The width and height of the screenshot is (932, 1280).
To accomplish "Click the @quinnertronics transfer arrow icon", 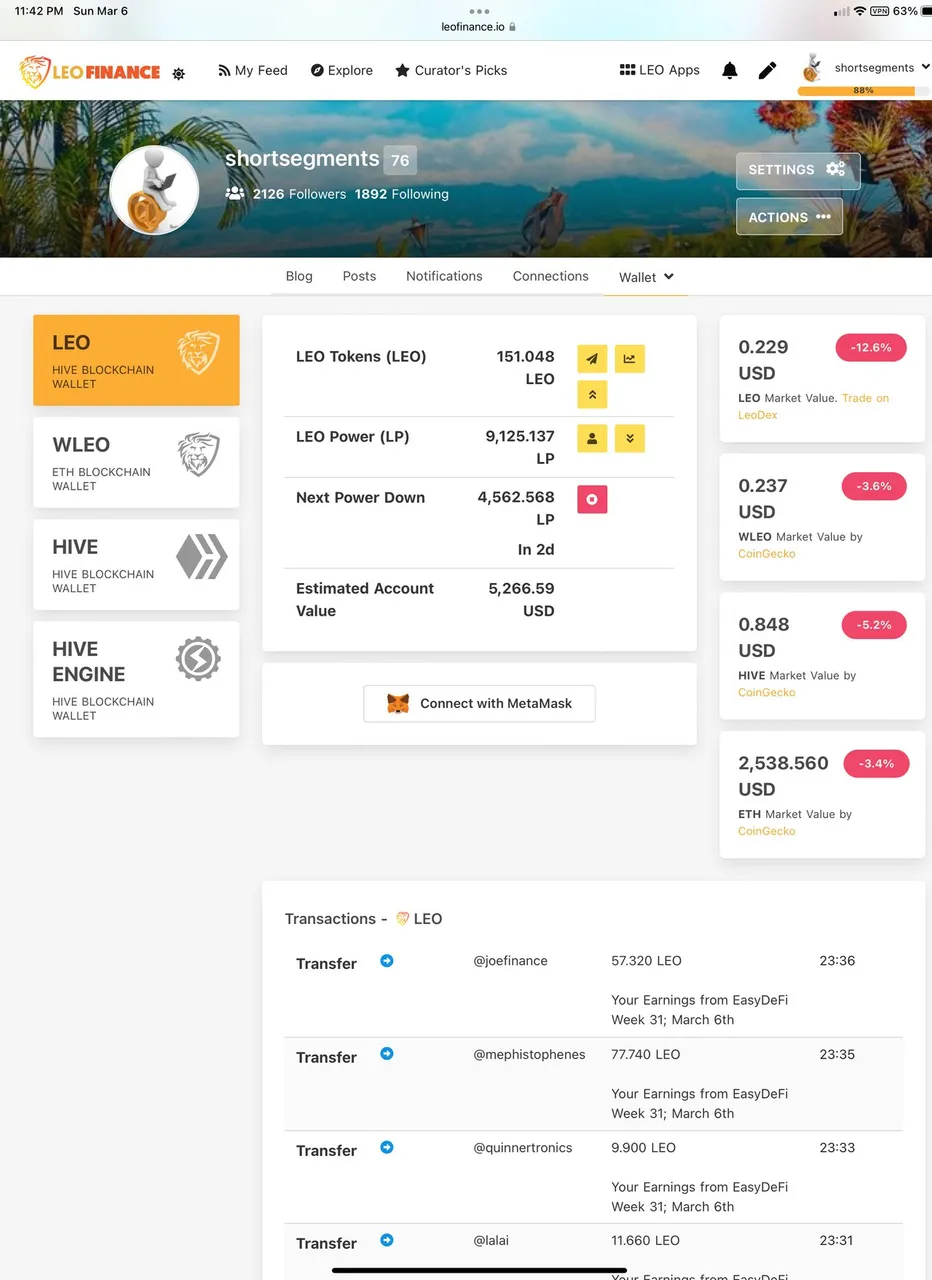I will (387, 1147).
